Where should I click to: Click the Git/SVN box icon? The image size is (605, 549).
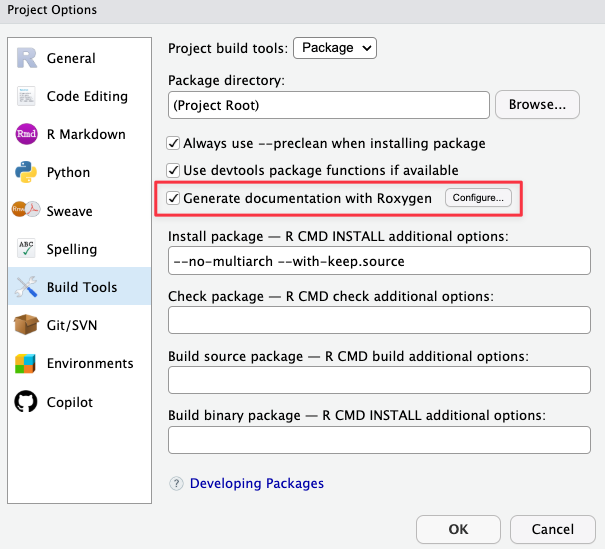pyautogui.click(x=26, y=326)
